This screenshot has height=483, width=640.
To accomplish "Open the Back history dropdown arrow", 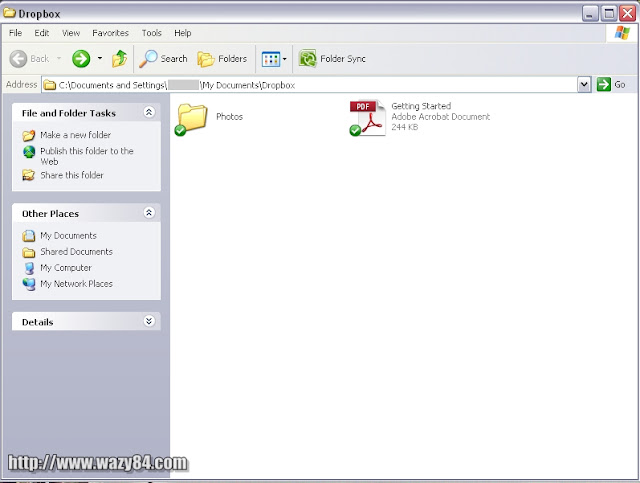I will pos(59,58).
